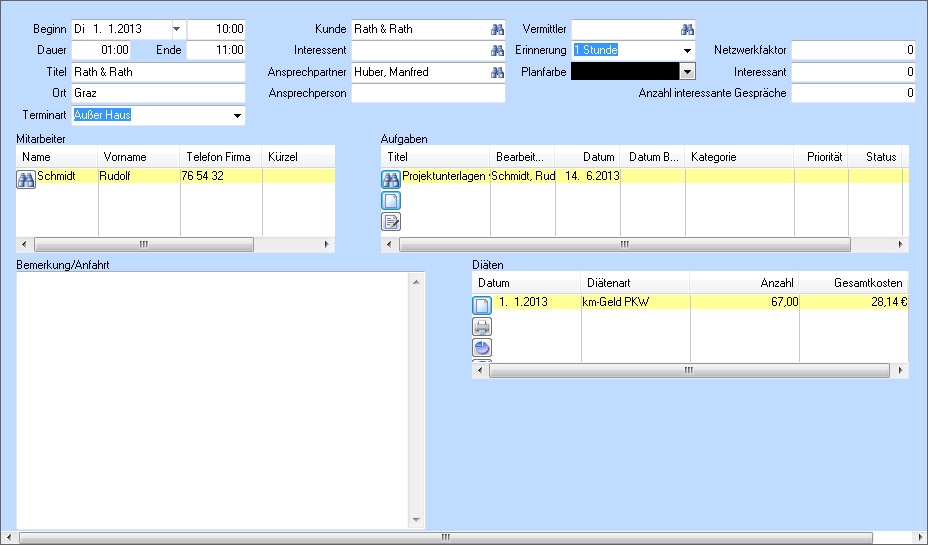The width and height of the screenshot is (928, 545).
Task: Click into the Bemerkung/Anfahrt text area
Action: pyautogui.click(x=215, y=400)
